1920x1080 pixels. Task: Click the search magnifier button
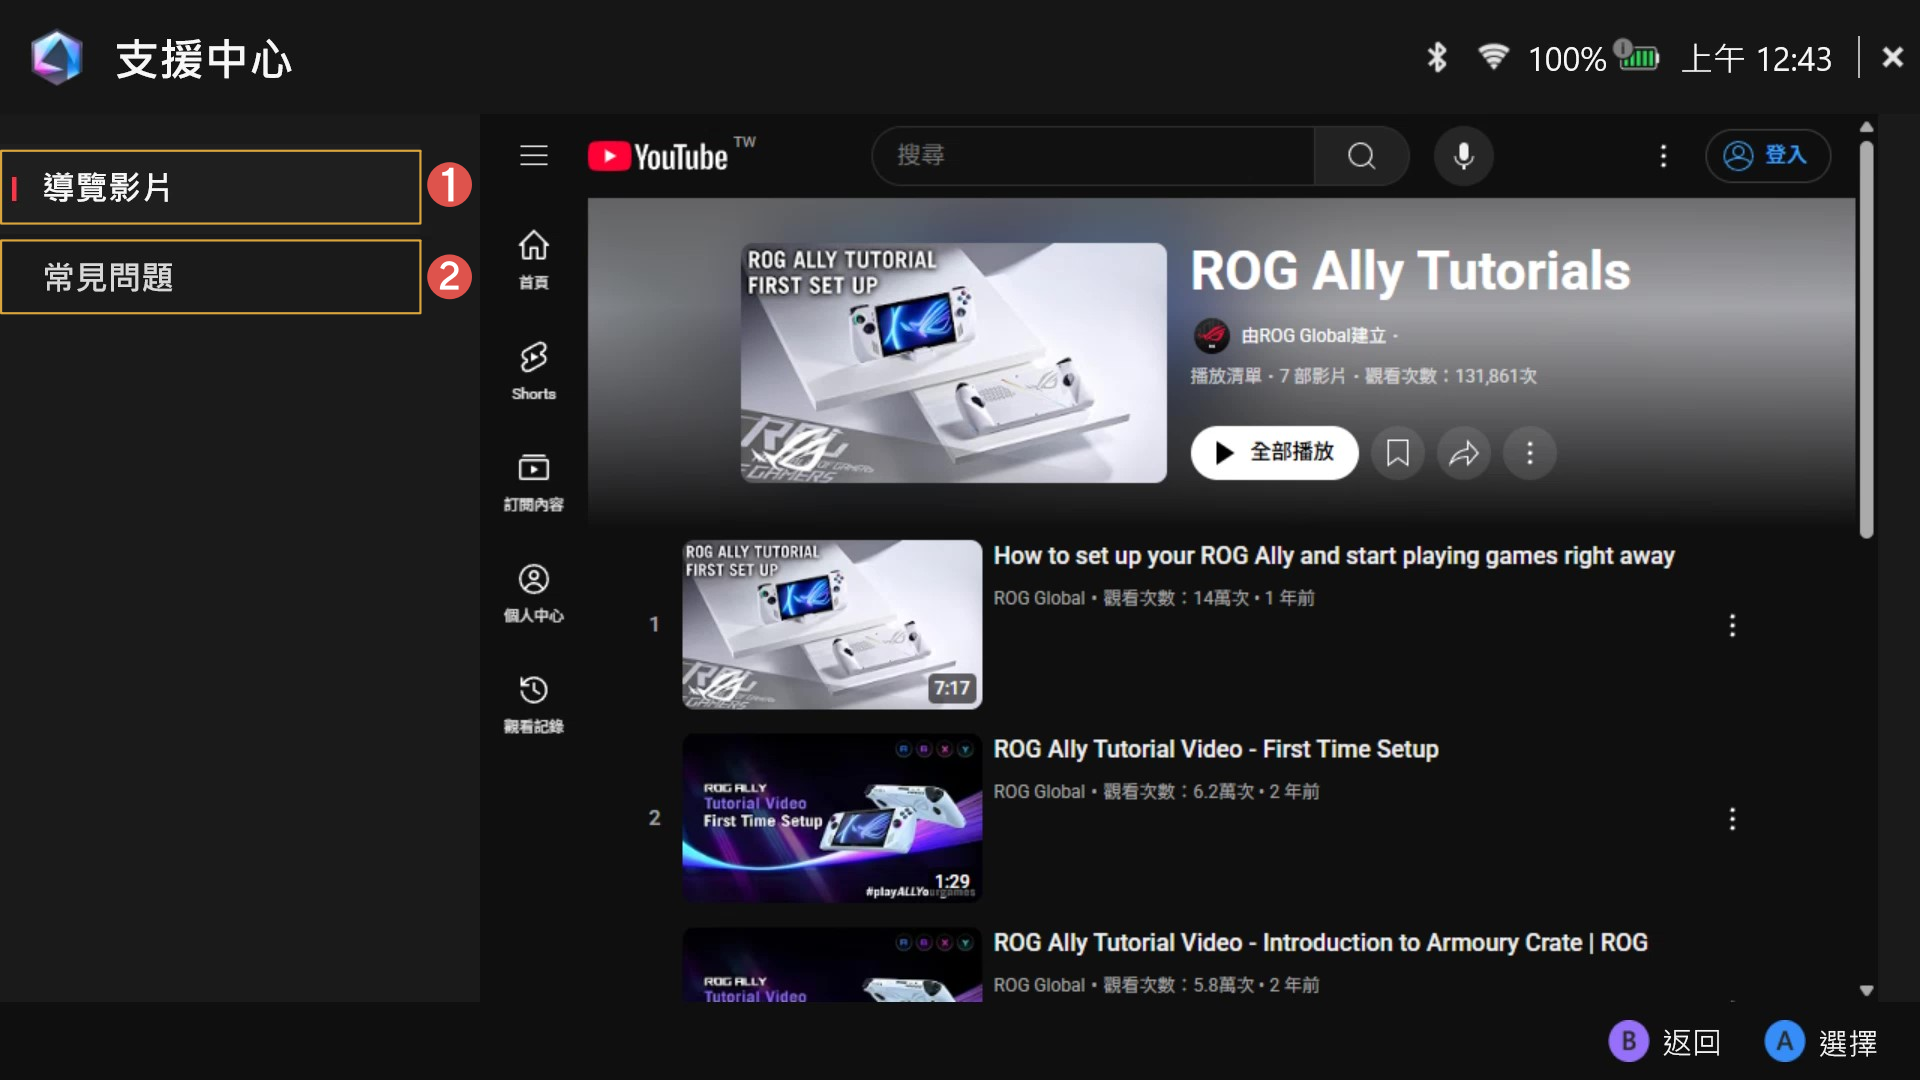[1361, 156]
